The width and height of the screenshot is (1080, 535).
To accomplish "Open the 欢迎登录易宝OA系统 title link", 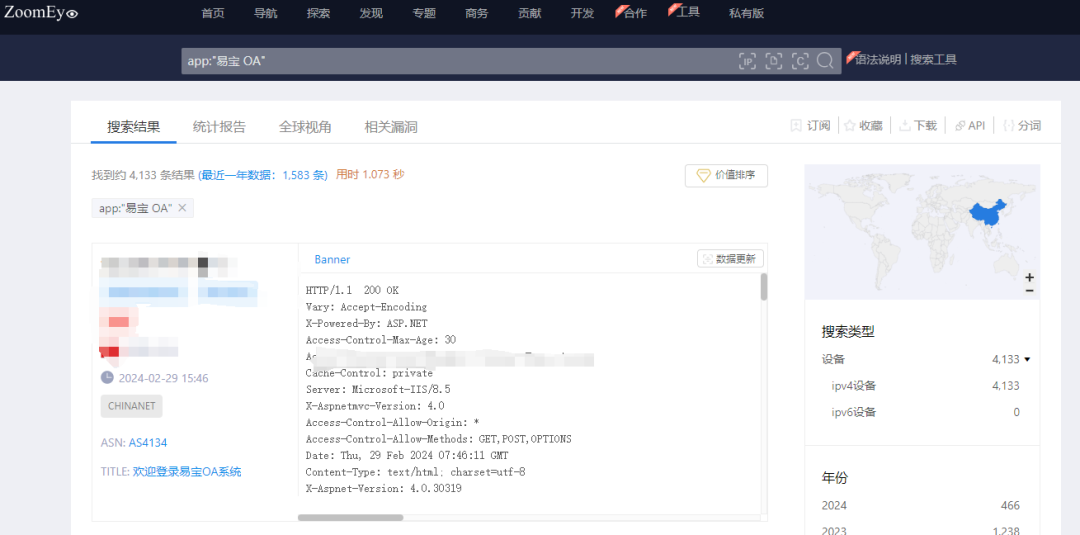I will tap(187, 472).
